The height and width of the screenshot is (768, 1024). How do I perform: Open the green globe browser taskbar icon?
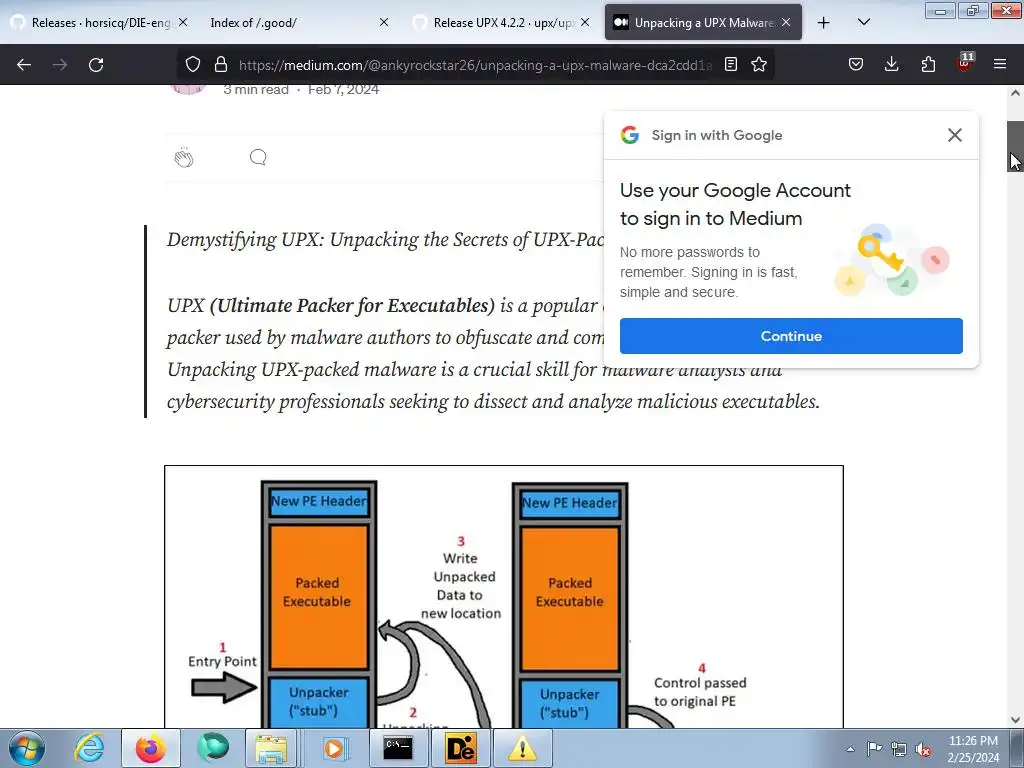(213, 748)
